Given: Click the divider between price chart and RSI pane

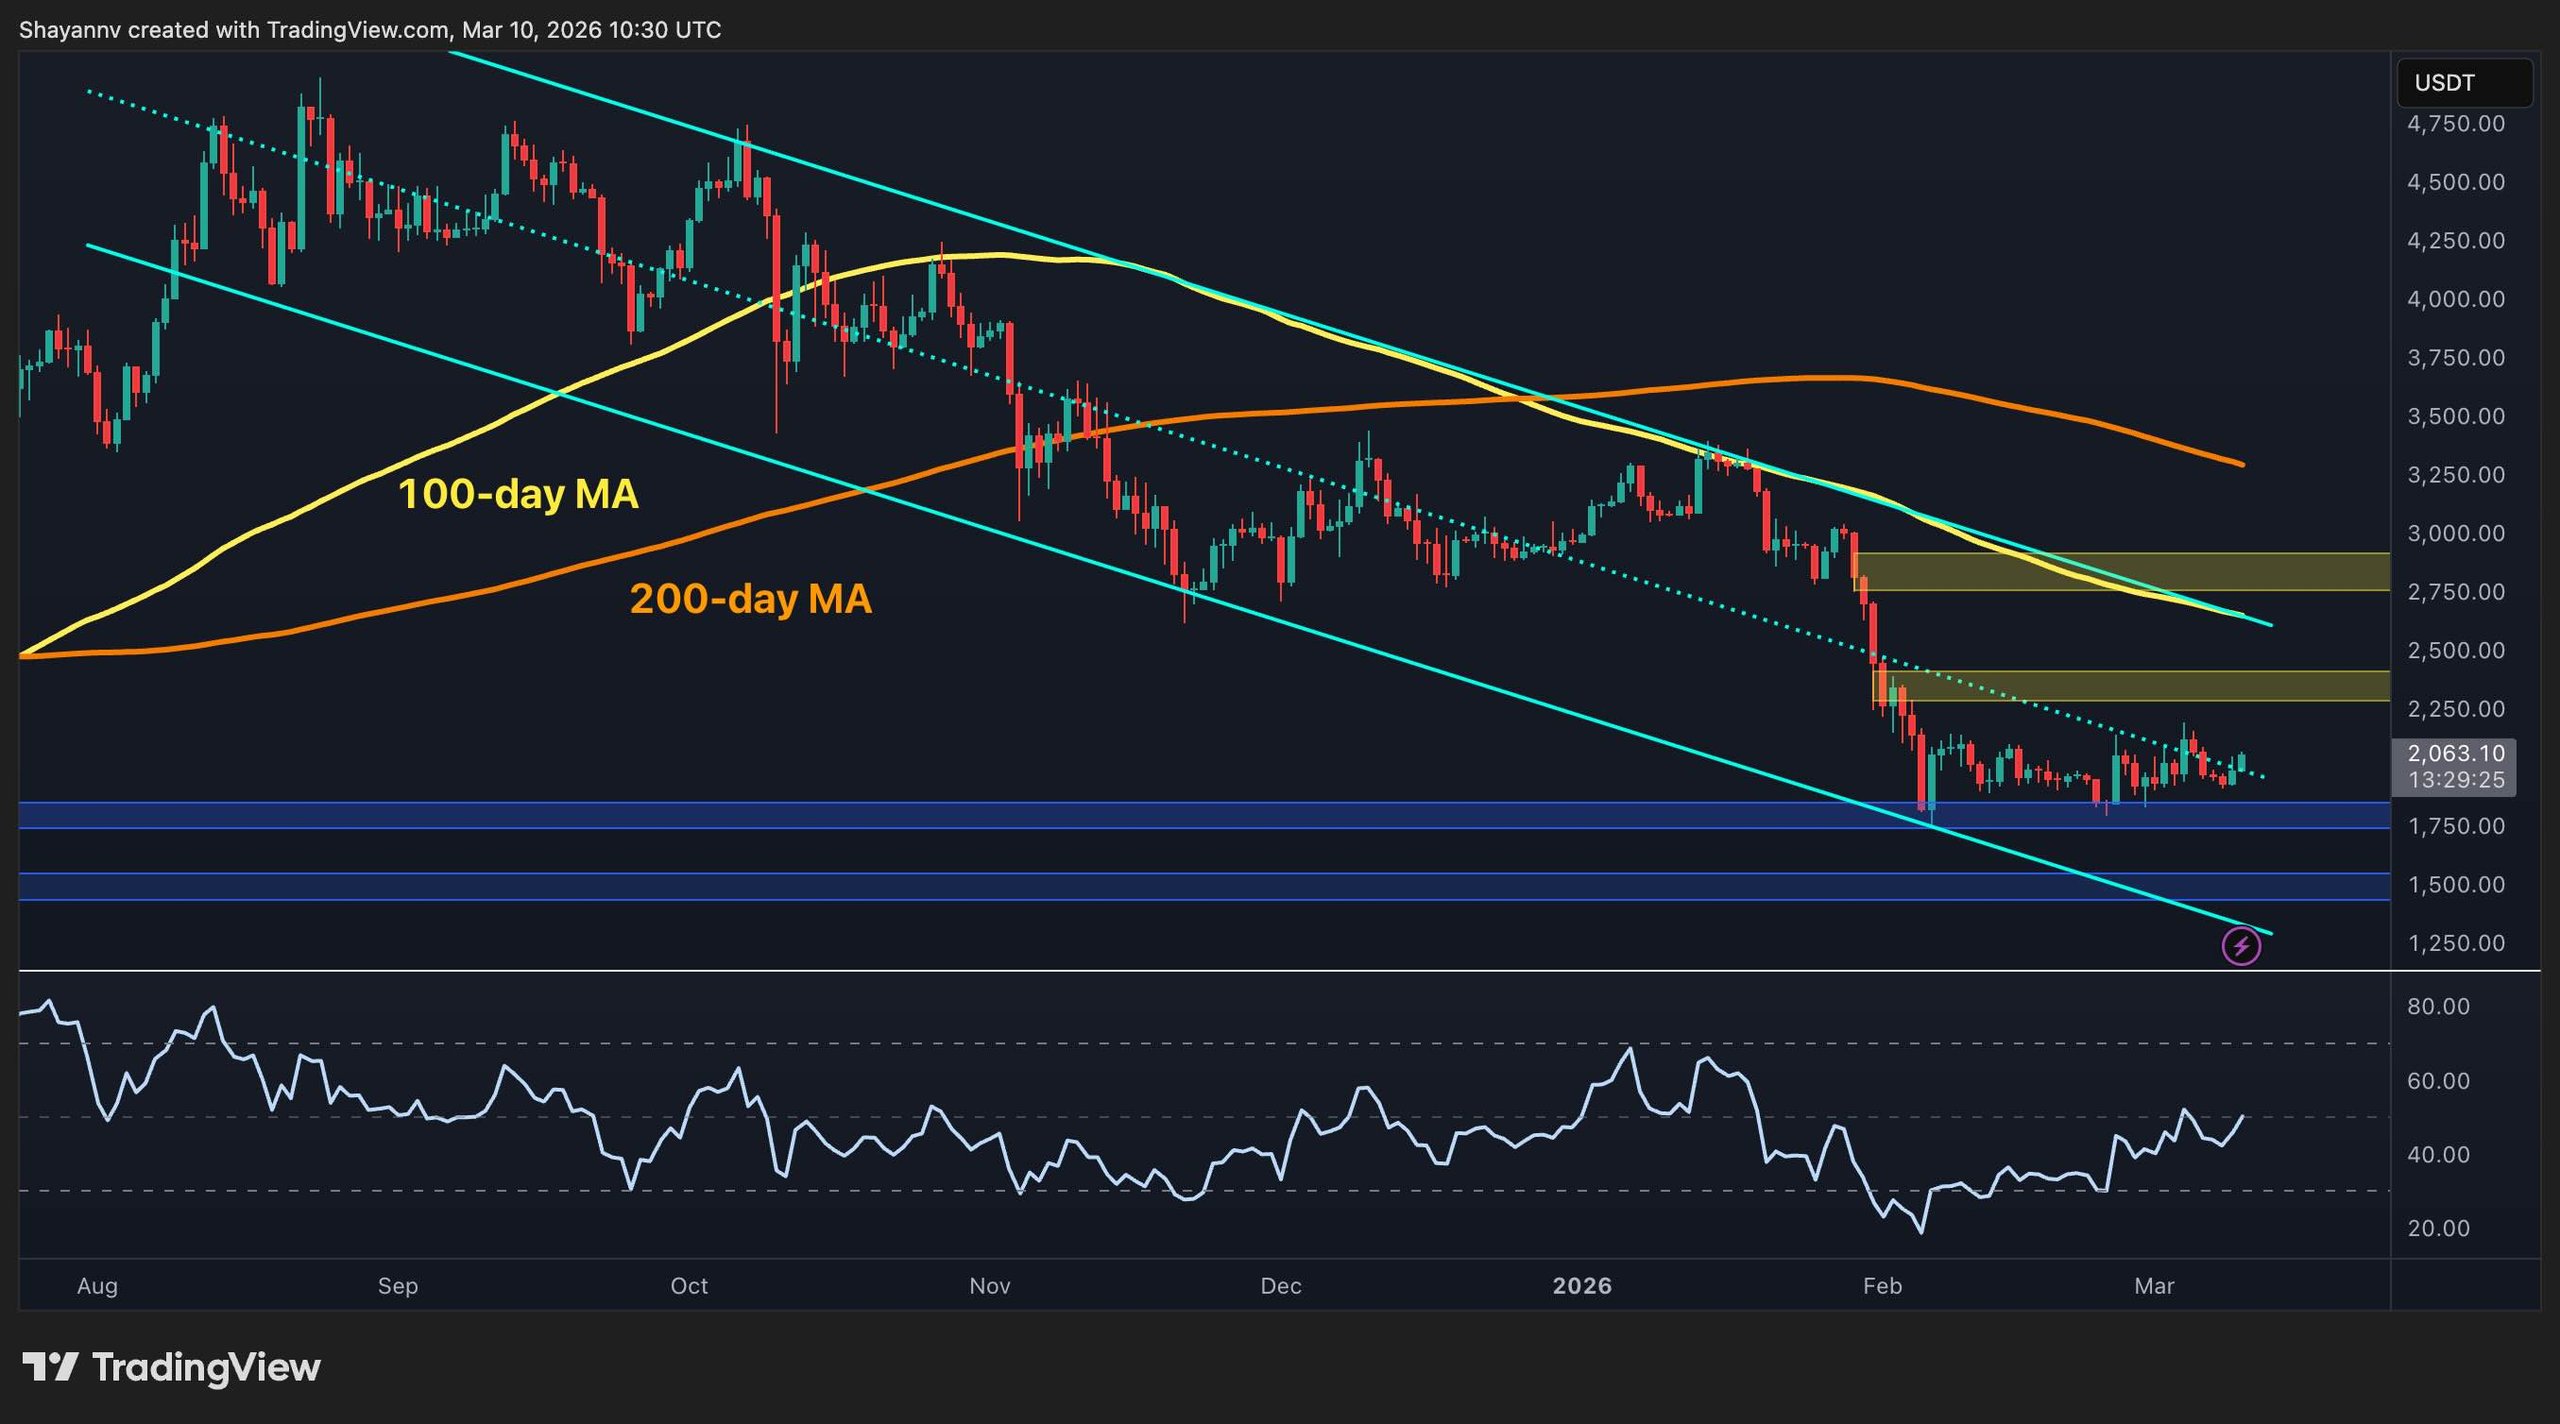Looking at the screenshot, I should pyautogui.click(x=1200, y=968).
